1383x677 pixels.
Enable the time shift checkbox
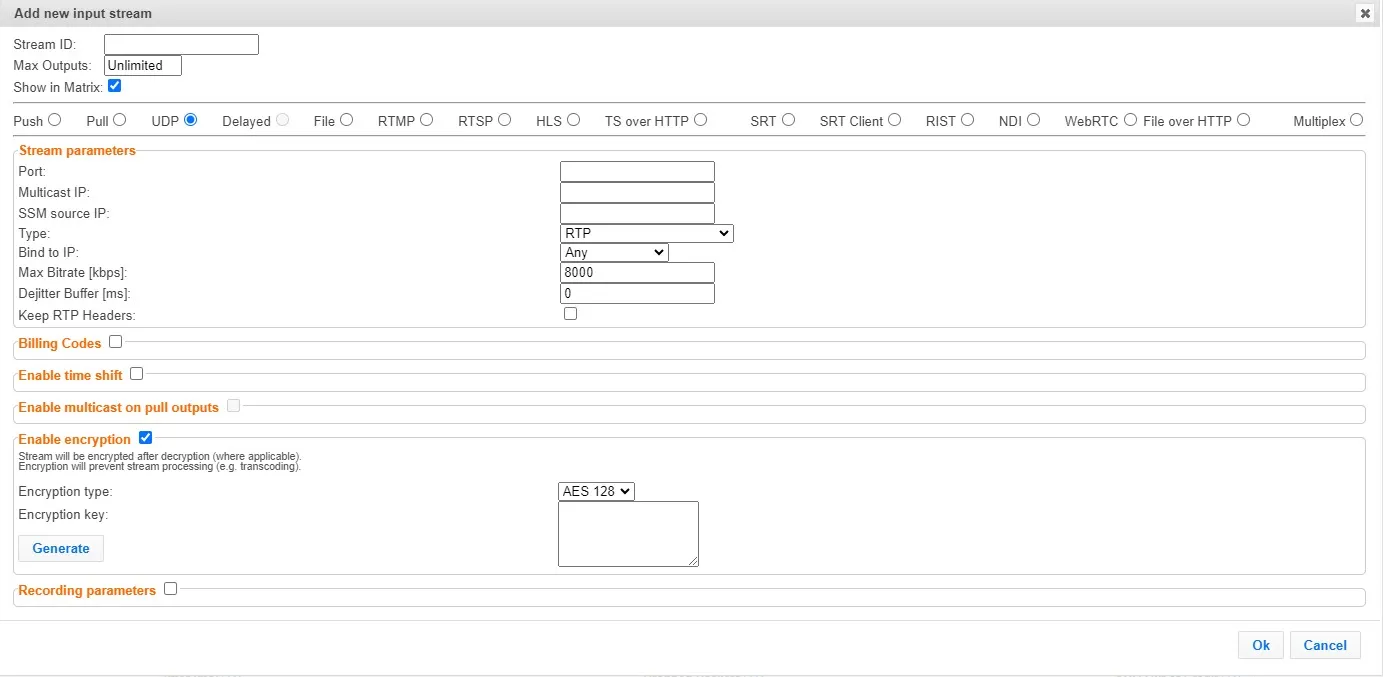[136, 373]
